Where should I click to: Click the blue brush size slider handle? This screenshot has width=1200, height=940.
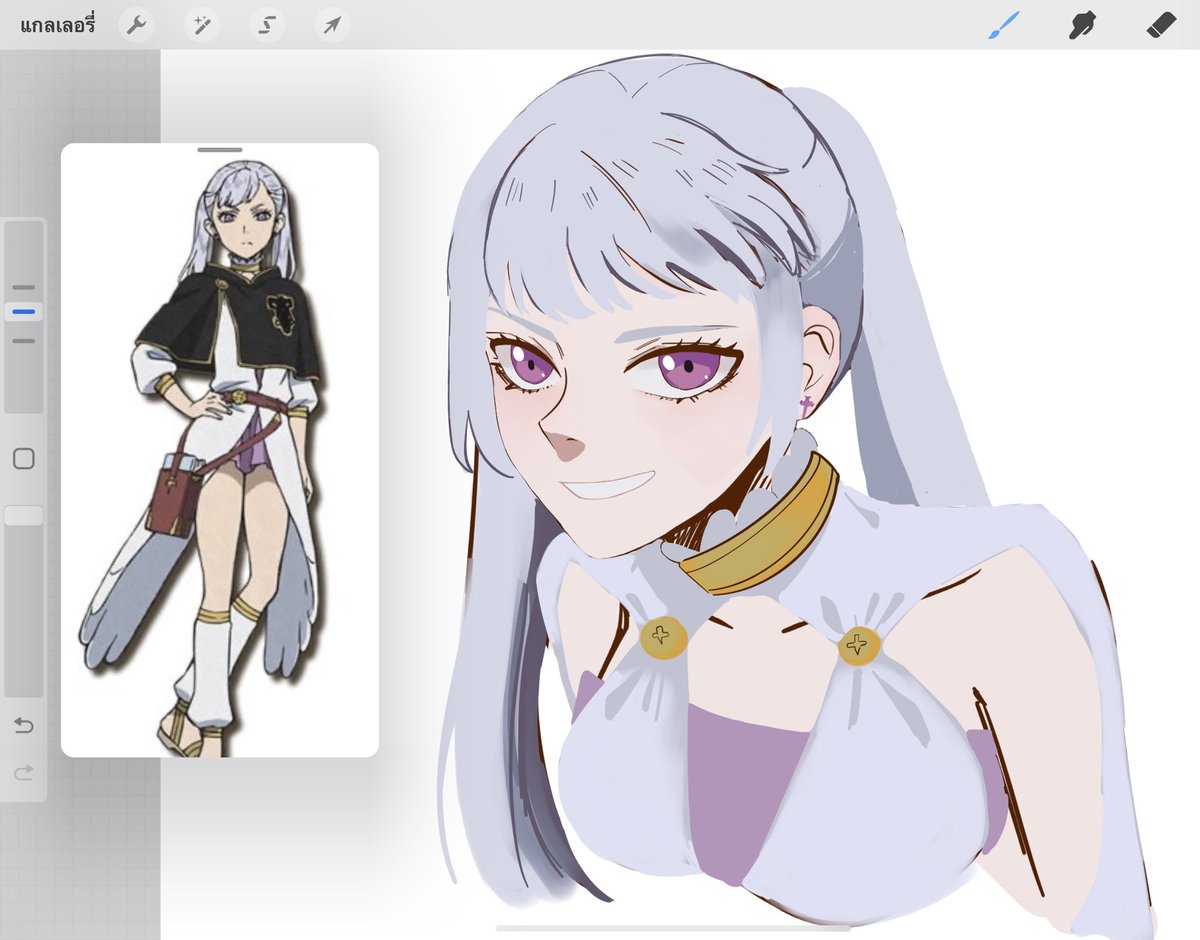pos(24,312)
